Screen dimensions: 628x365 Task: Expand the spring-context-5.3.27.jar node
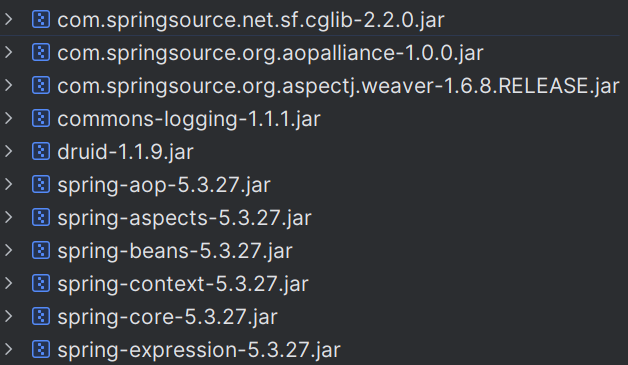point(9,284)
